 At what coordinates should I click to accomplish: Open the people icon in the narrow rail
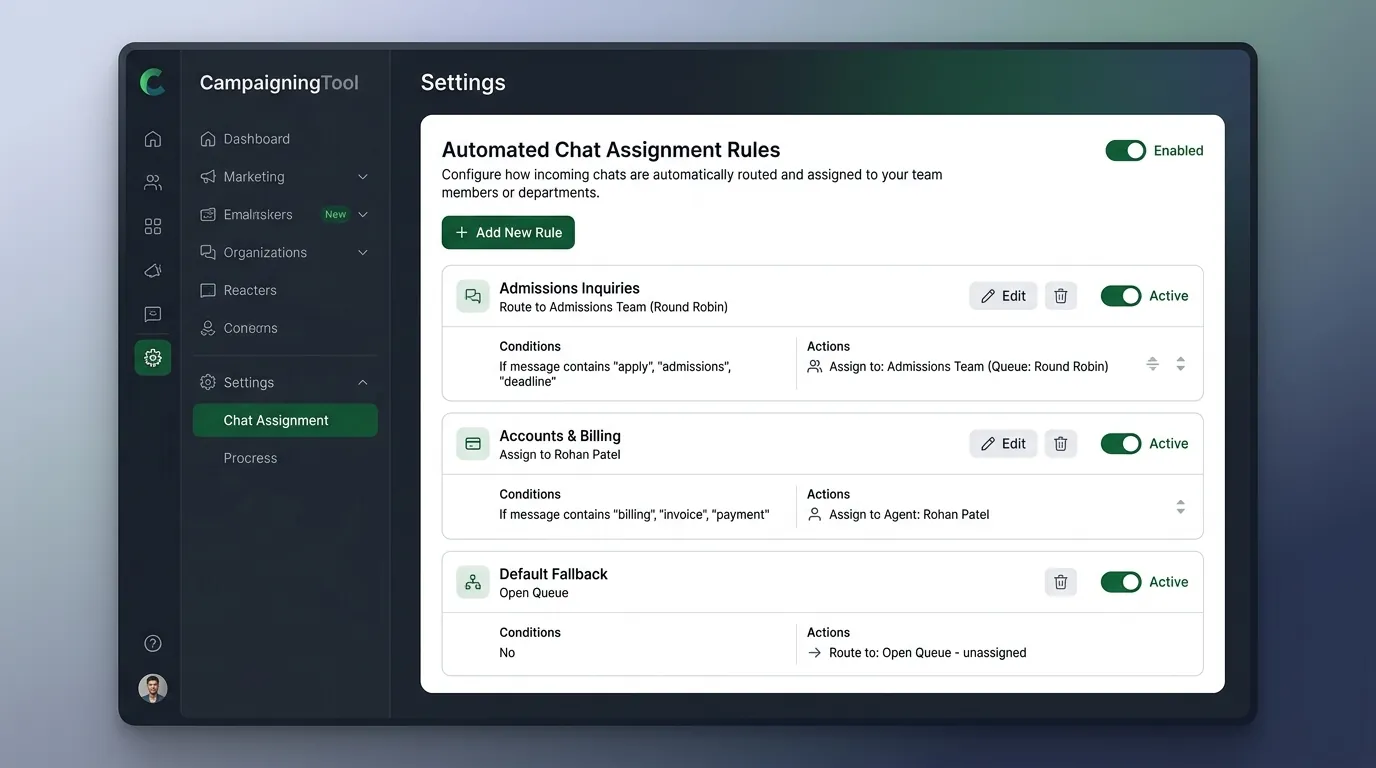click(x=153, y=183)
